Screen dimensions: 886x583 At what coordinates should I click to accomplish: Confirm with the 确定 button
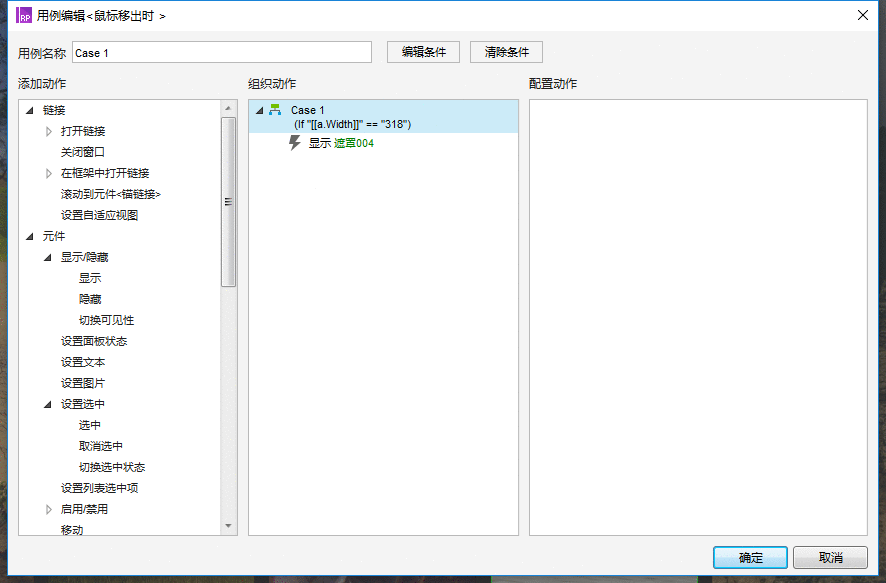[750, 558]
